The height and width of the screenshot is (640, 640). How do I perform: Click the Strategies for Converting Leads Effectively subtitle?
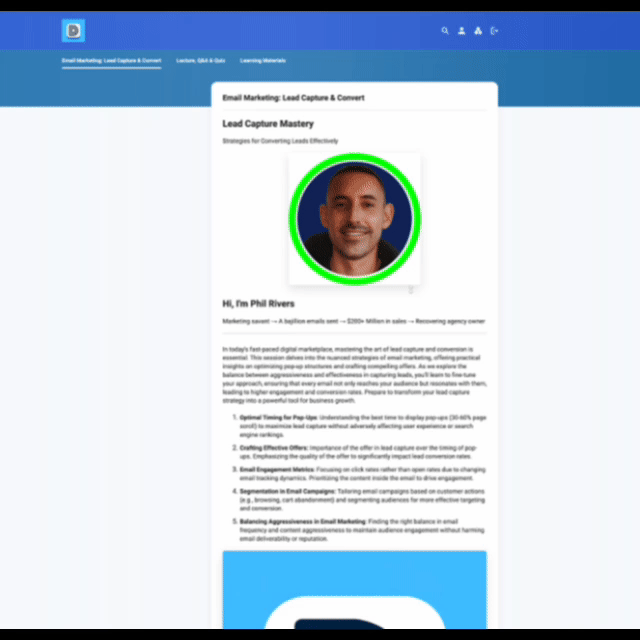click(280, 141)
